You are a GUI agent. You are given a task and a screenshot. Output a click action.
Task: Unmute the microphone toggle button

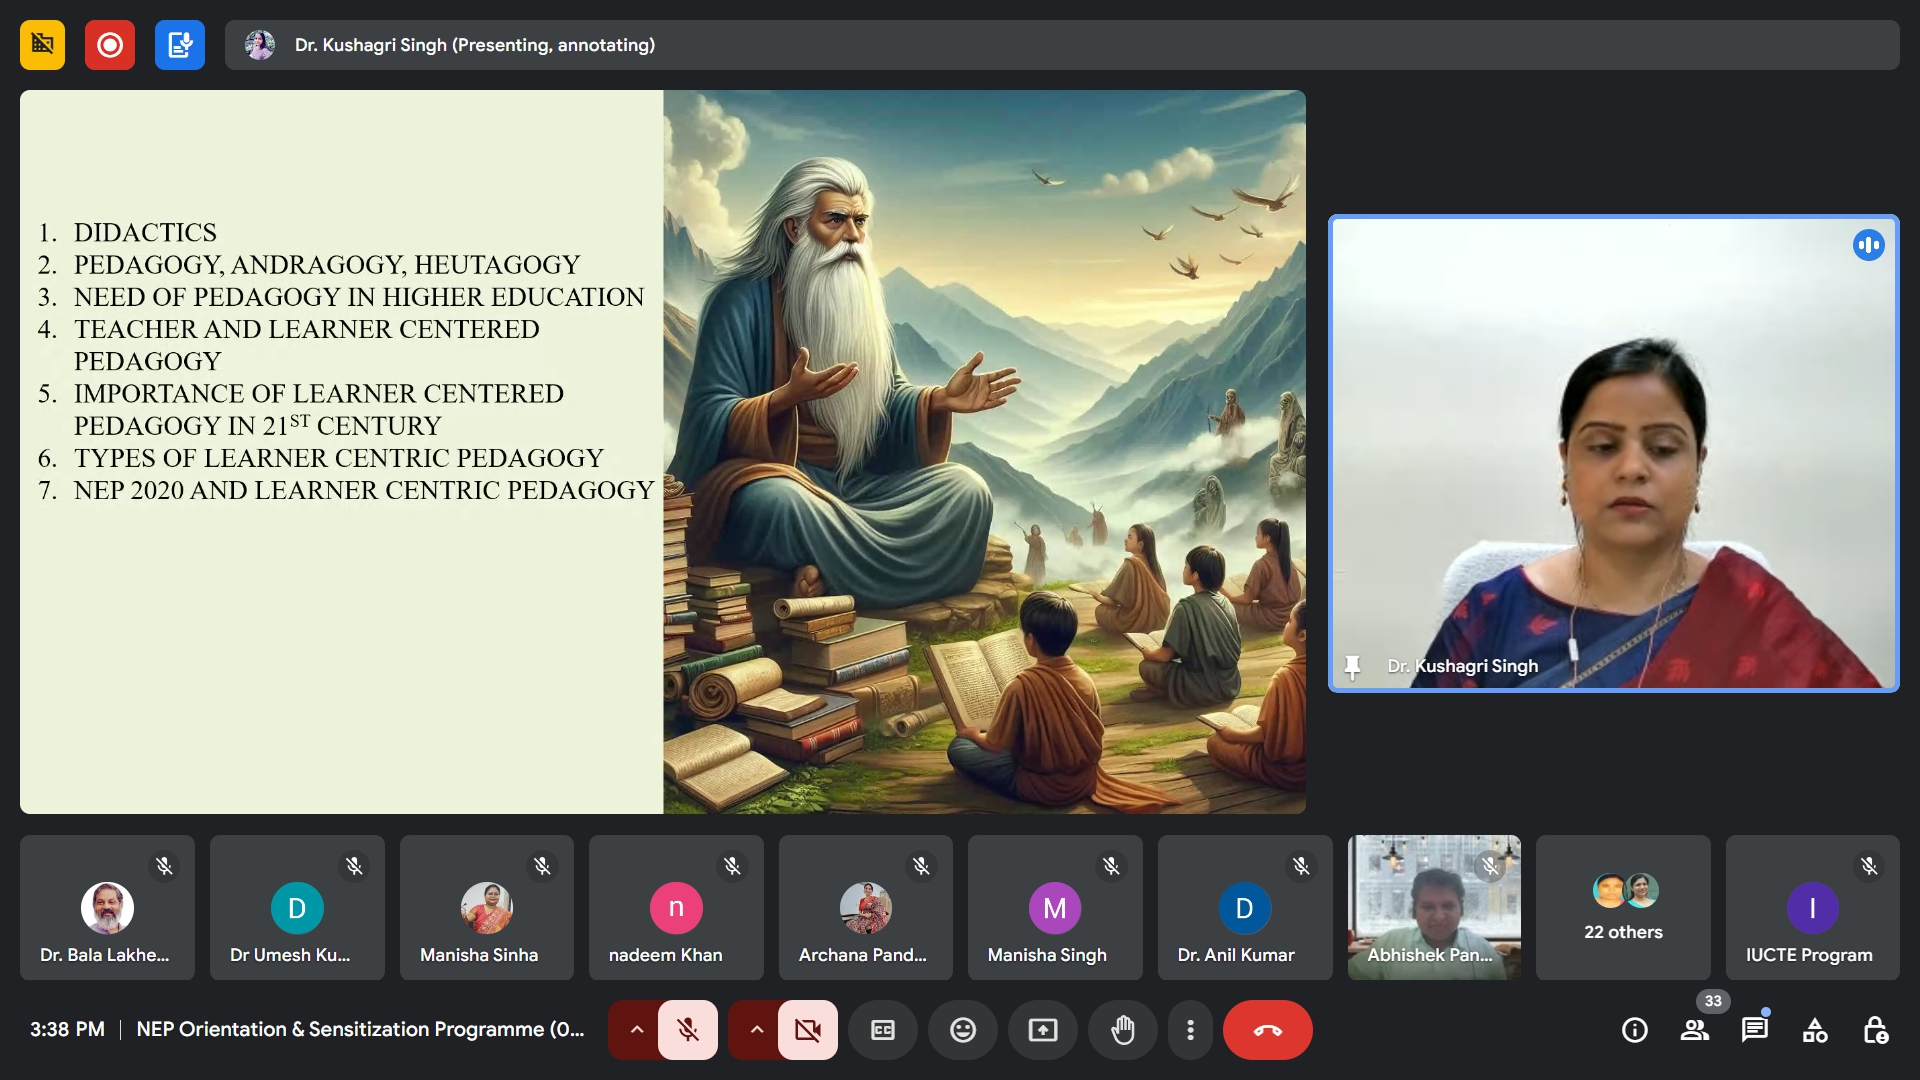click(x=688, y=1030)
